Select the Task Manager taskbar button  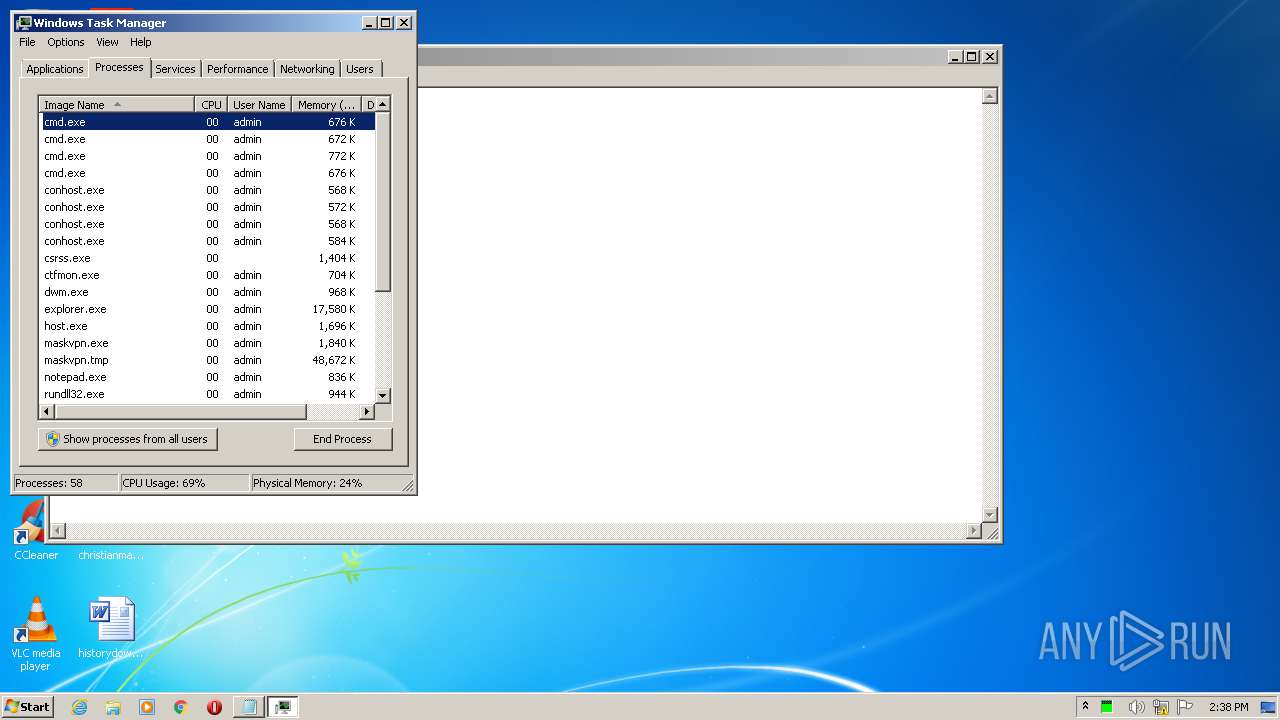pyautogui.click(x=283, y=707)
